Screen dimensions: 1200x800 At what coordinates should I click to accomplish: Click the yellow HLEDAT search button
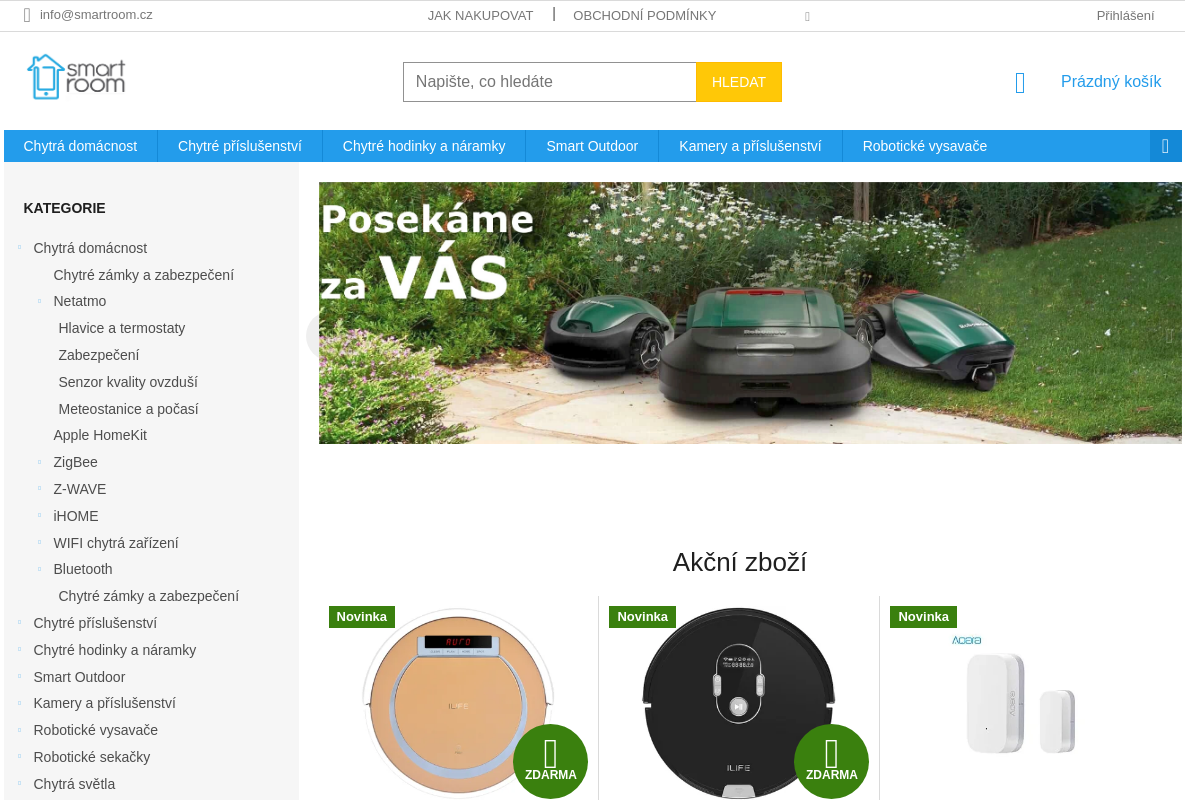739,82
